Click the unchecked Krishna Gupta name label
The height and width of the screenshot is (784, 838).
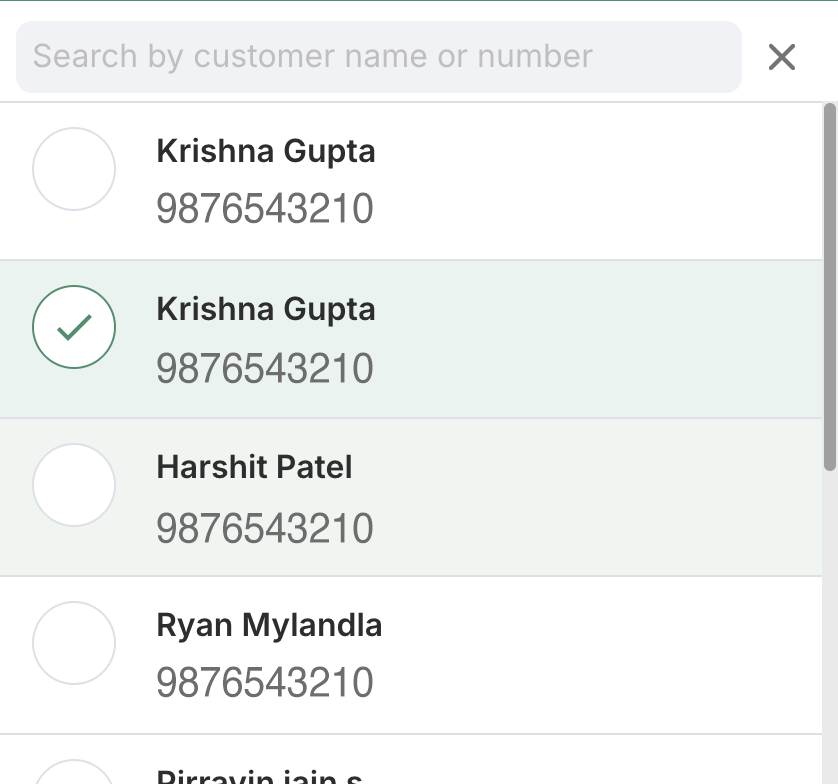click(x=266, y=151)
